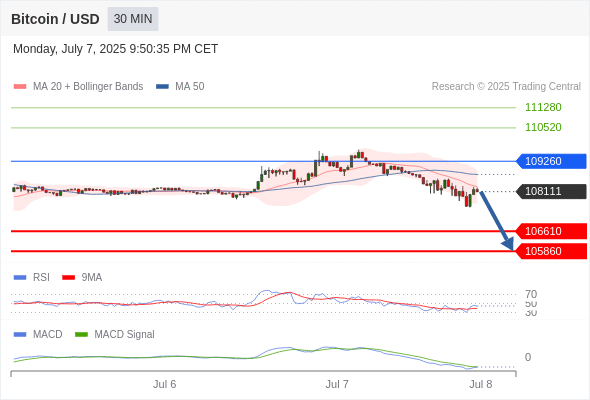Viewport: 590px width, 400px height.
Task: Click the RSI blue legend marker
Action: click(x=20, y=278)
